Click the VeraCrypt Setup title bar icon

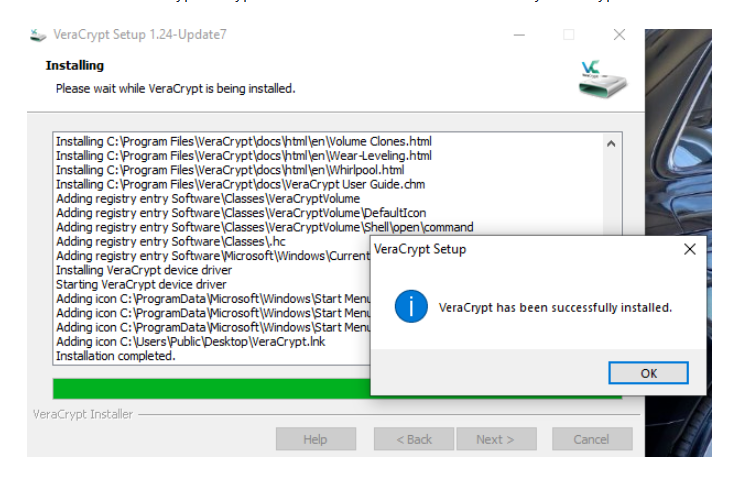pos(38,35)
